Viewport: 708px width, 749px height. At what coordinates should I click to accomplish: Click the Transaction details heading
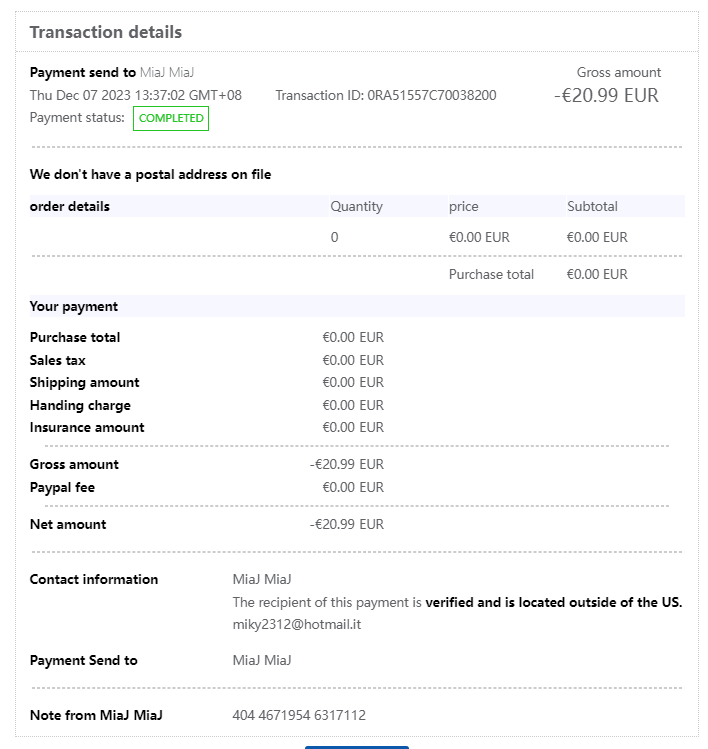pyautogui.click(x=106, y=32)
